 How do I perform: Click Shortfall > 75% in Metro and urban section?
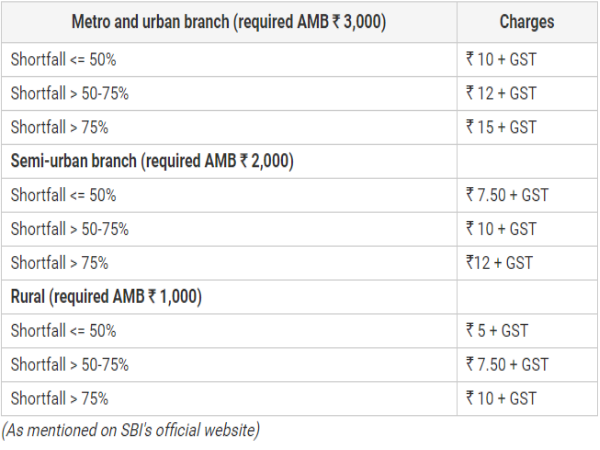(x=60, y=127)
